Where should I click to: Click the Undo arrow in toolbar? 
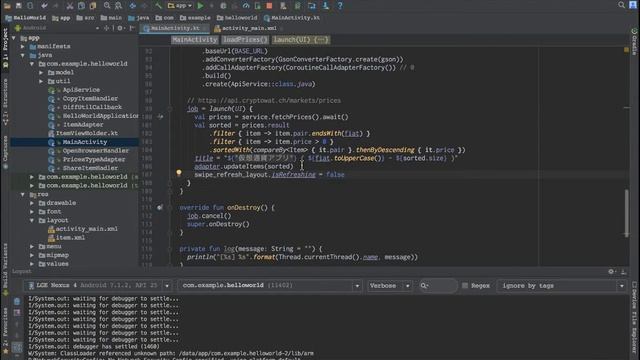[44, 6]
